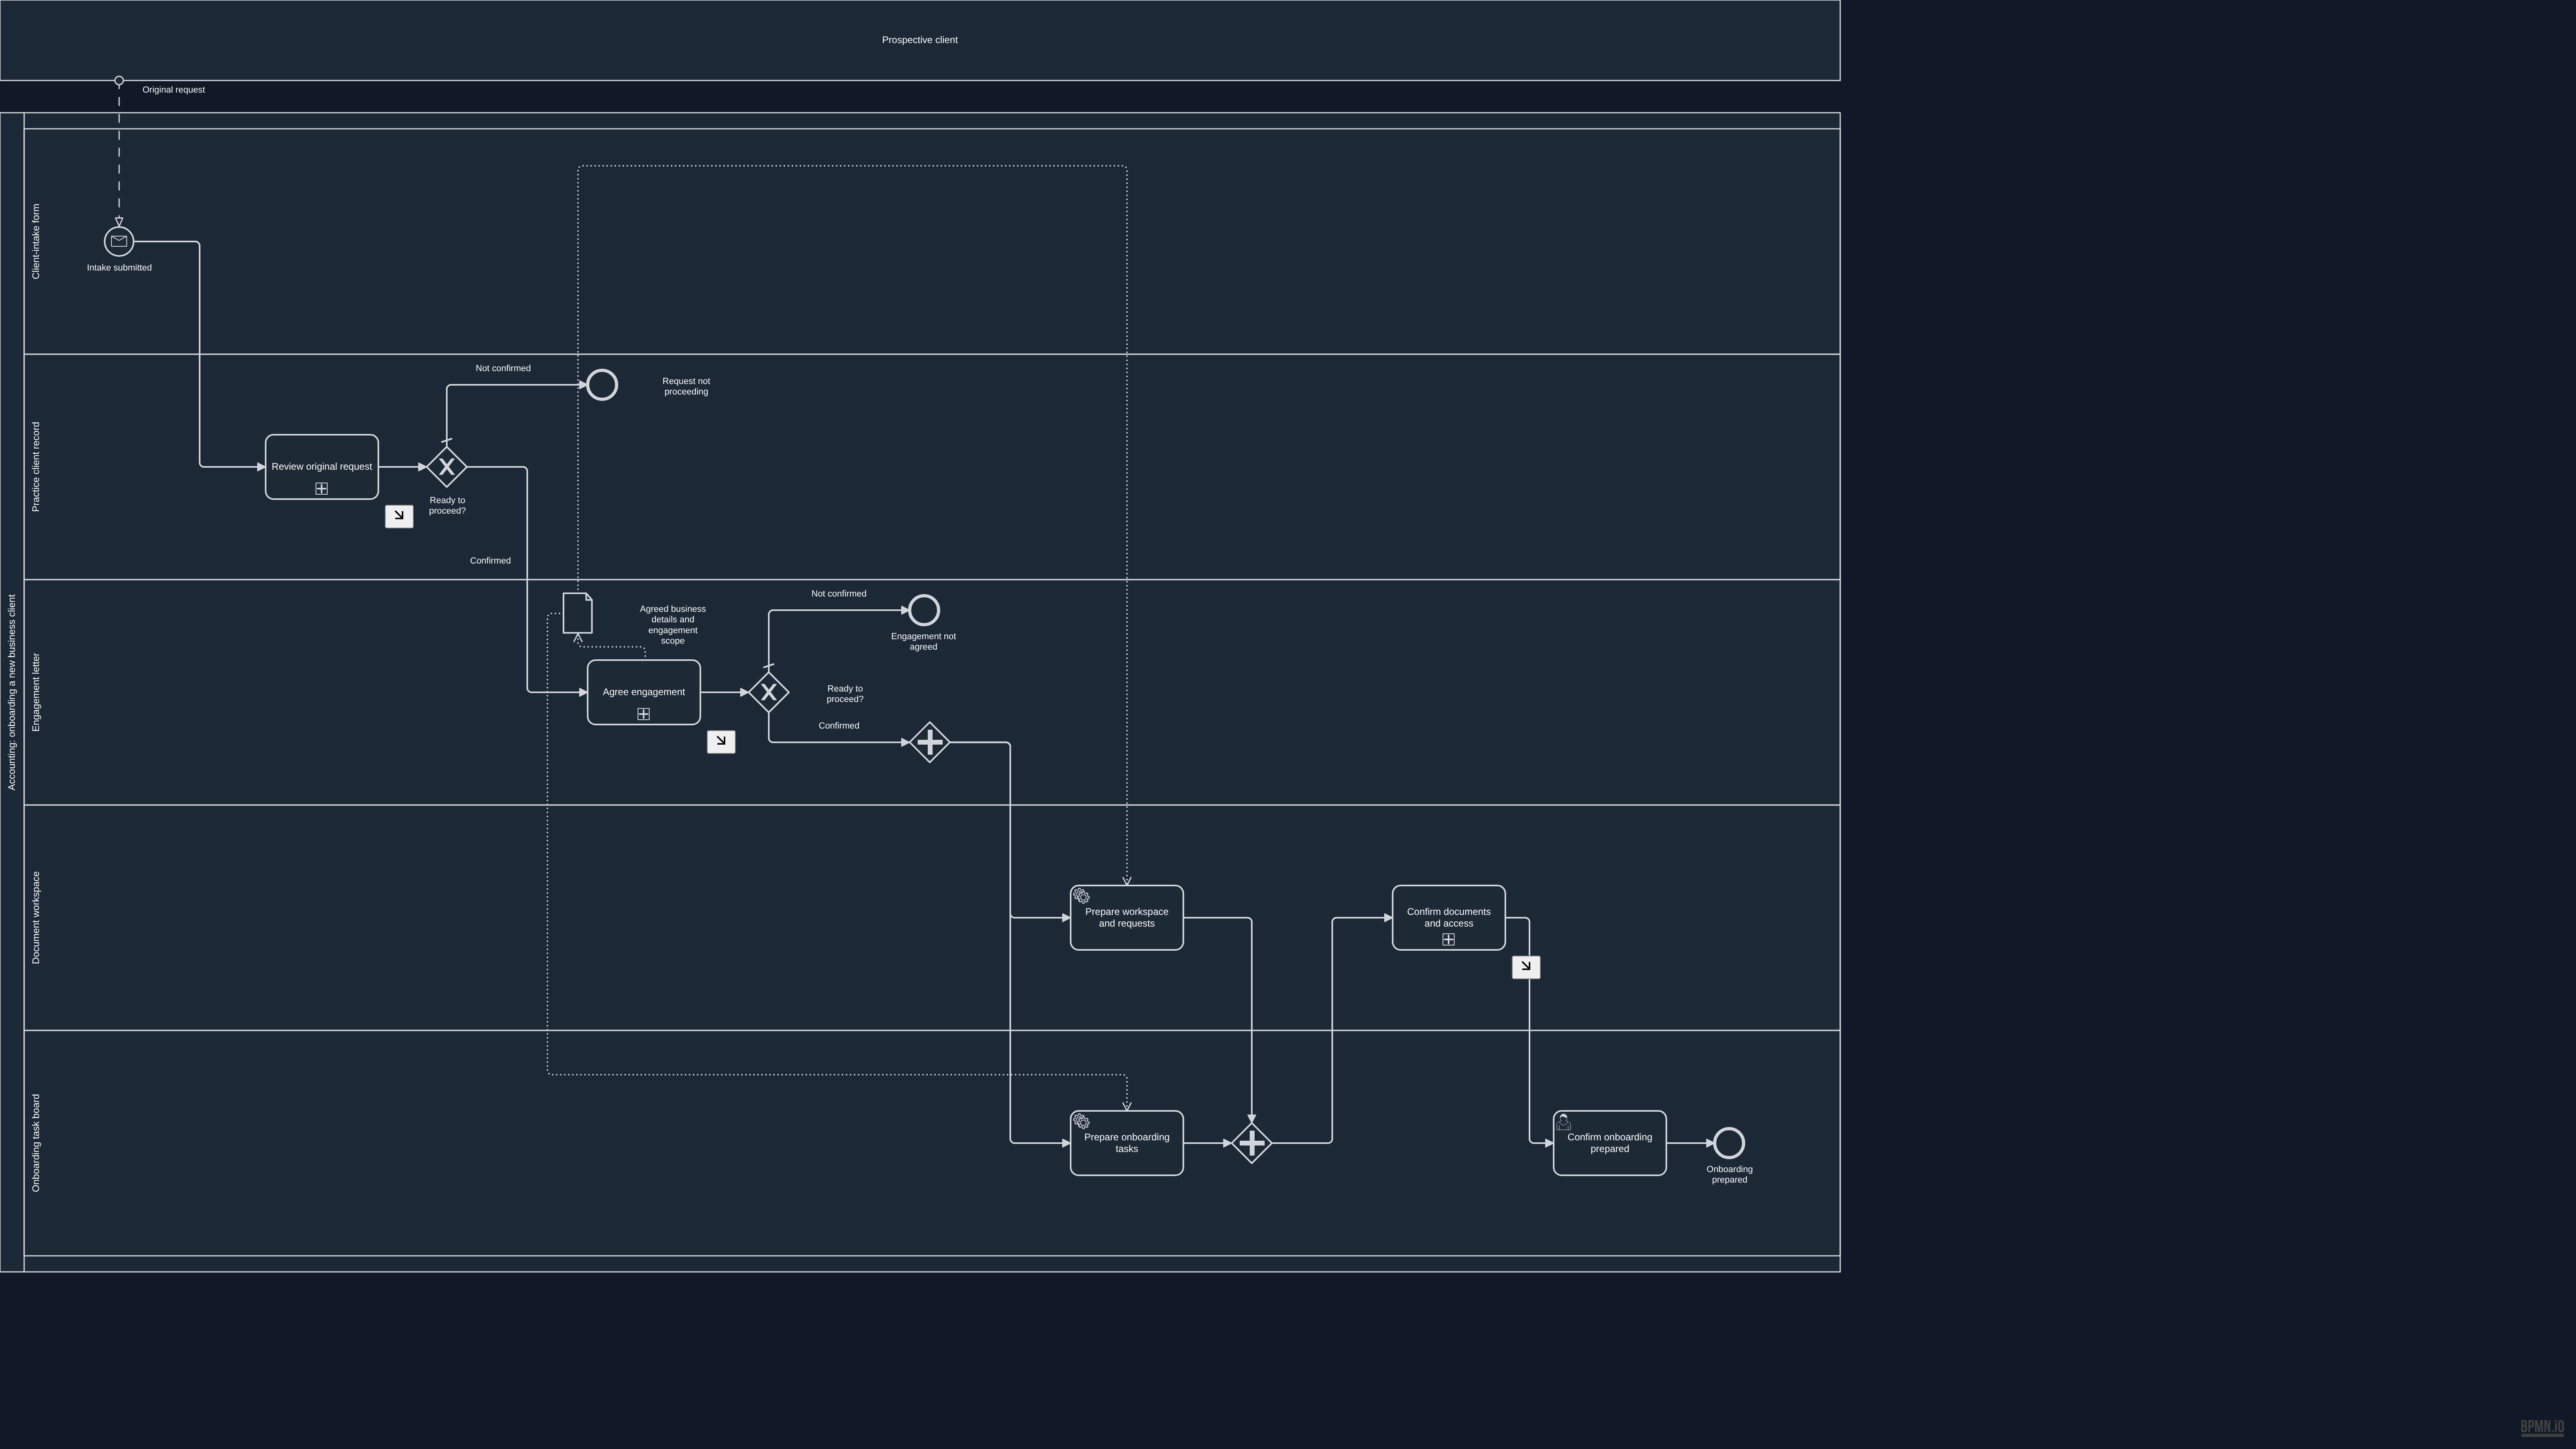Select the Prepare onboarding tasks service task
Viewport: 2576px width, 1449px height.
(1127, 1143)
